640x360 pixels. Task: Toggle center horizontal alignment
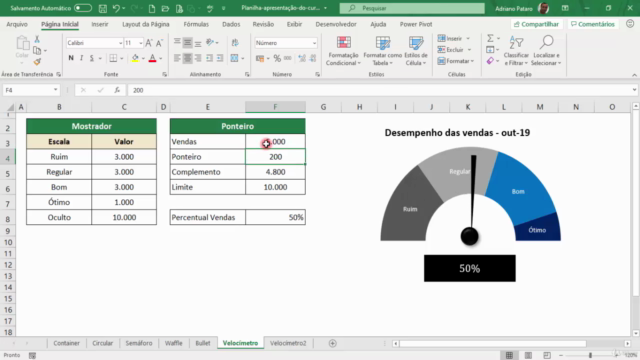pos(187,58)
